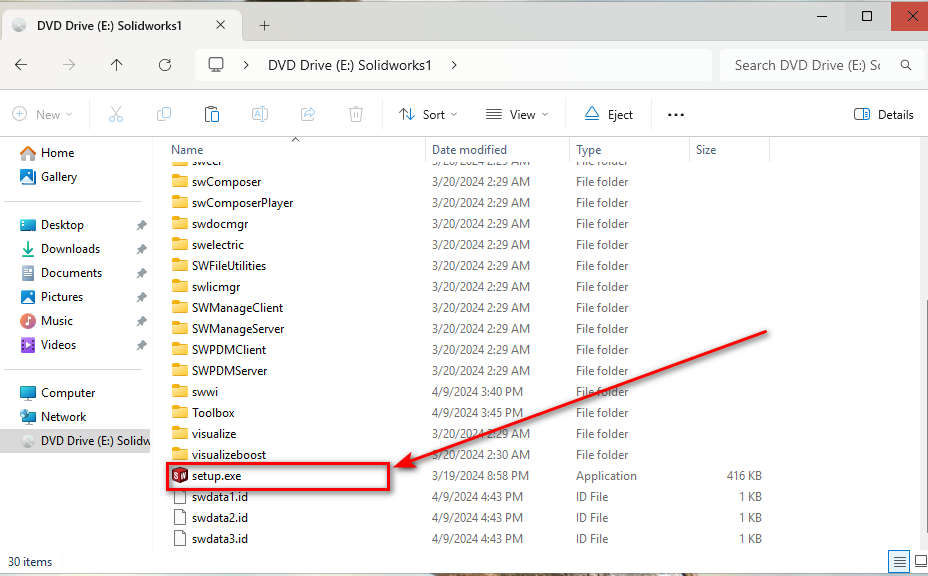The width and height of the screenshot is (928, 576).
Task: Click the Delete trash icon
Action: pos(356,114)
